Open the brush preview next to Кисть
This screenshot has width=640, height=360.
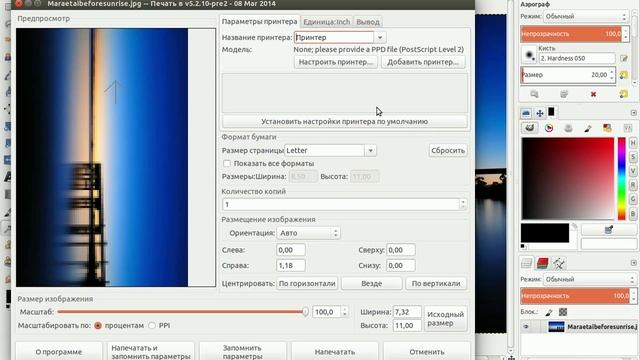pyautogui.click(x=529, y=55)
